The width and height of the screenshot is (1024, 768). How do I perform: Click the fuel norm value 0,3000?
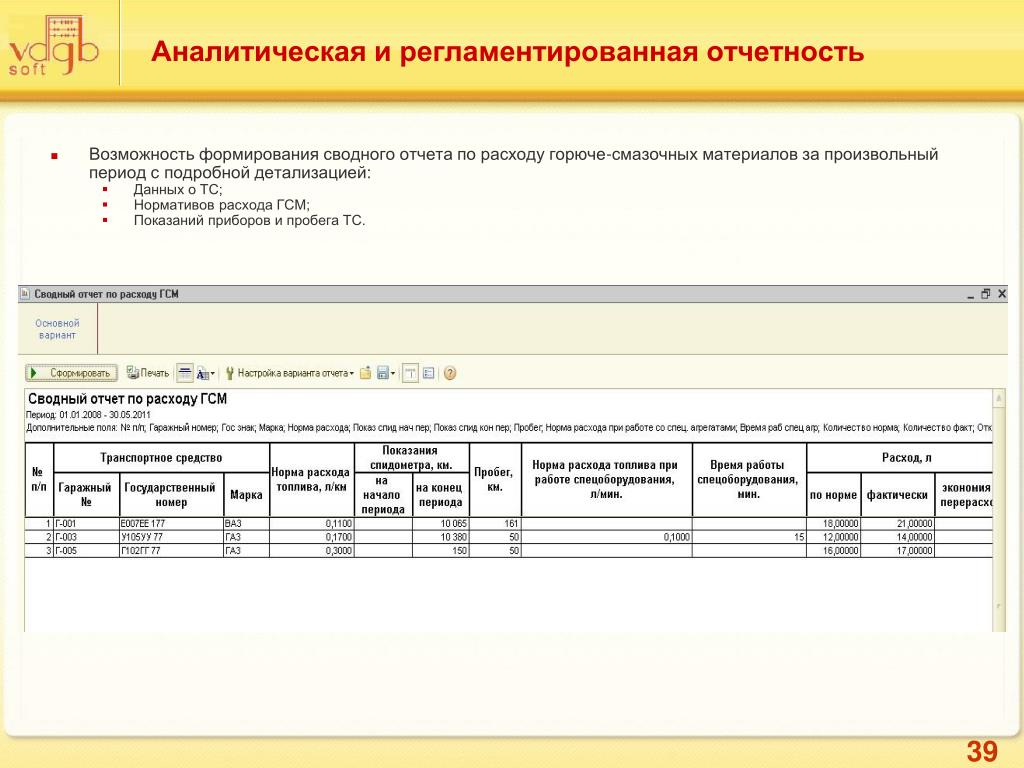[x=312, y=551]
